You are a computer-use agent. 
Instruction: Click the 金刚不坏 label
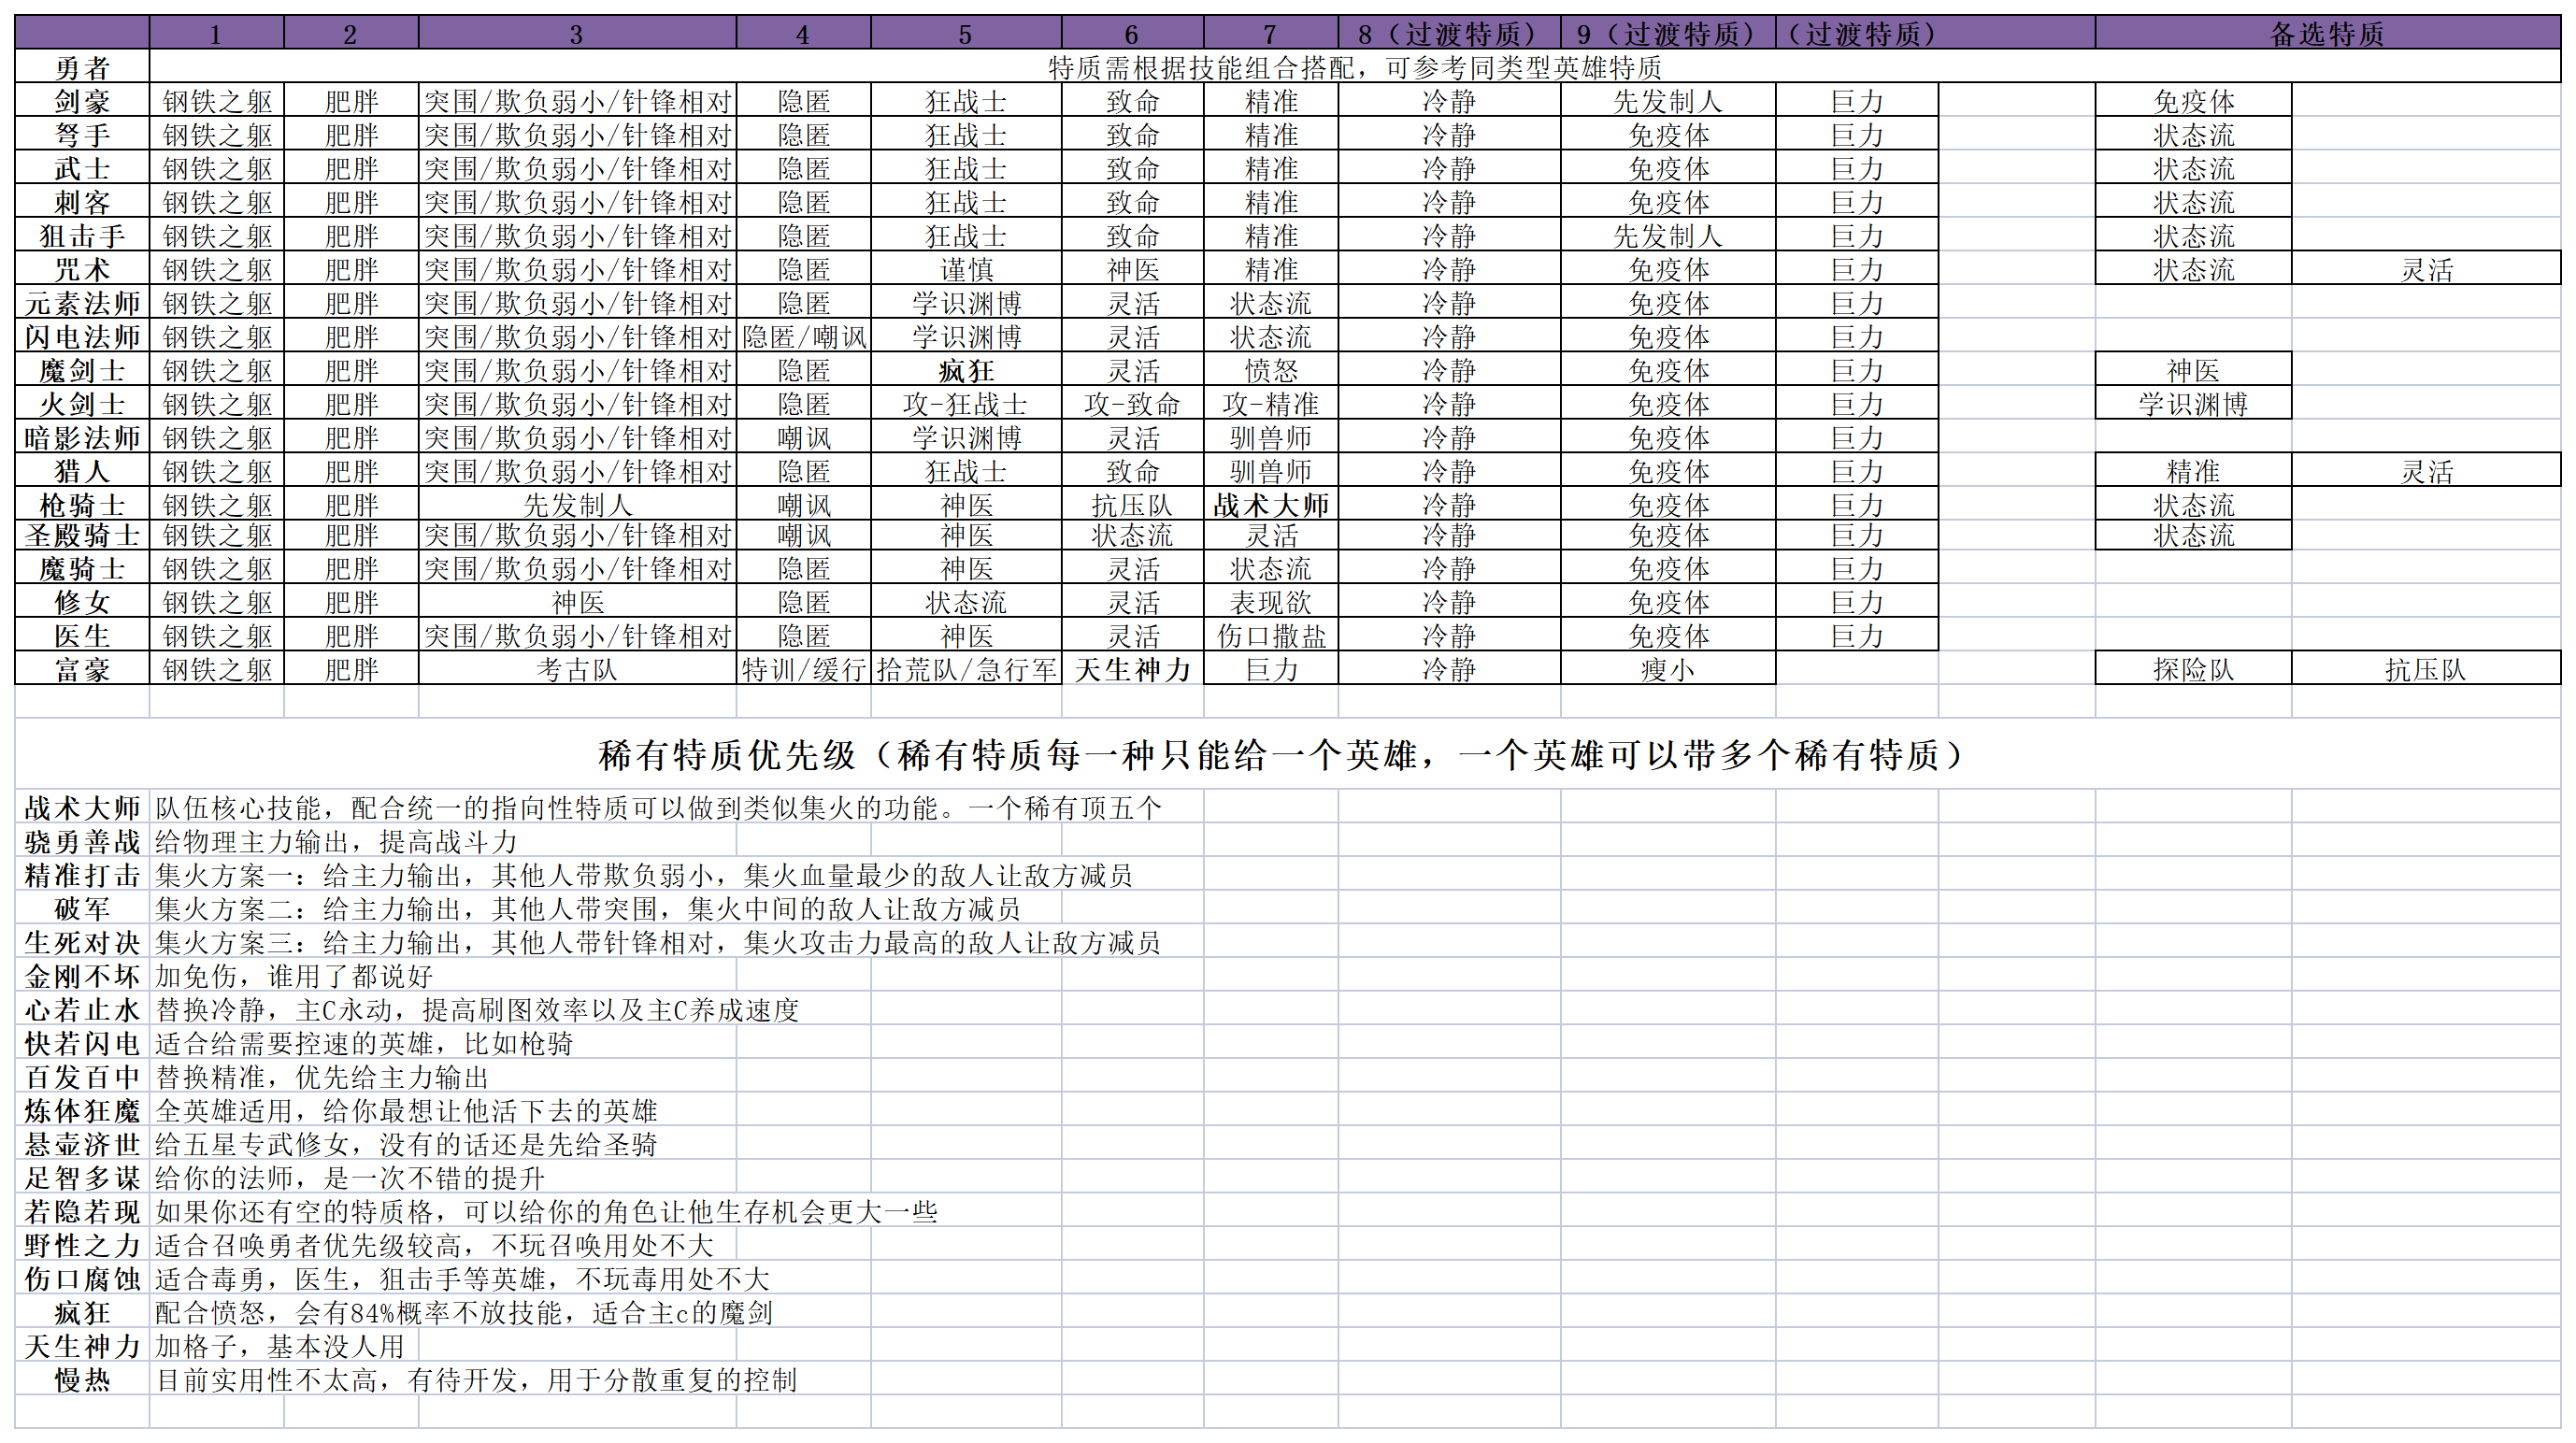82,976
